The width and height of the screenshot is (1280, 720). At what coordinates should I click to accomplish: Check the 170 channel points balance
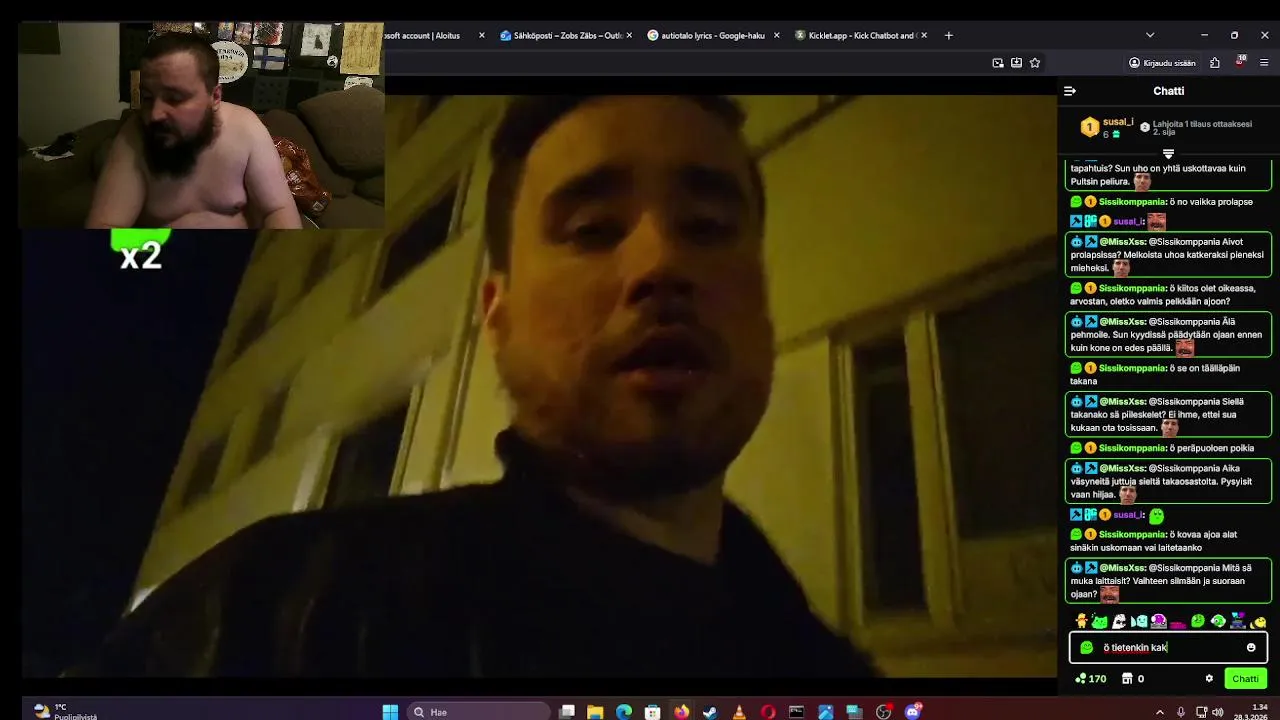click(x=1090, y=678)
